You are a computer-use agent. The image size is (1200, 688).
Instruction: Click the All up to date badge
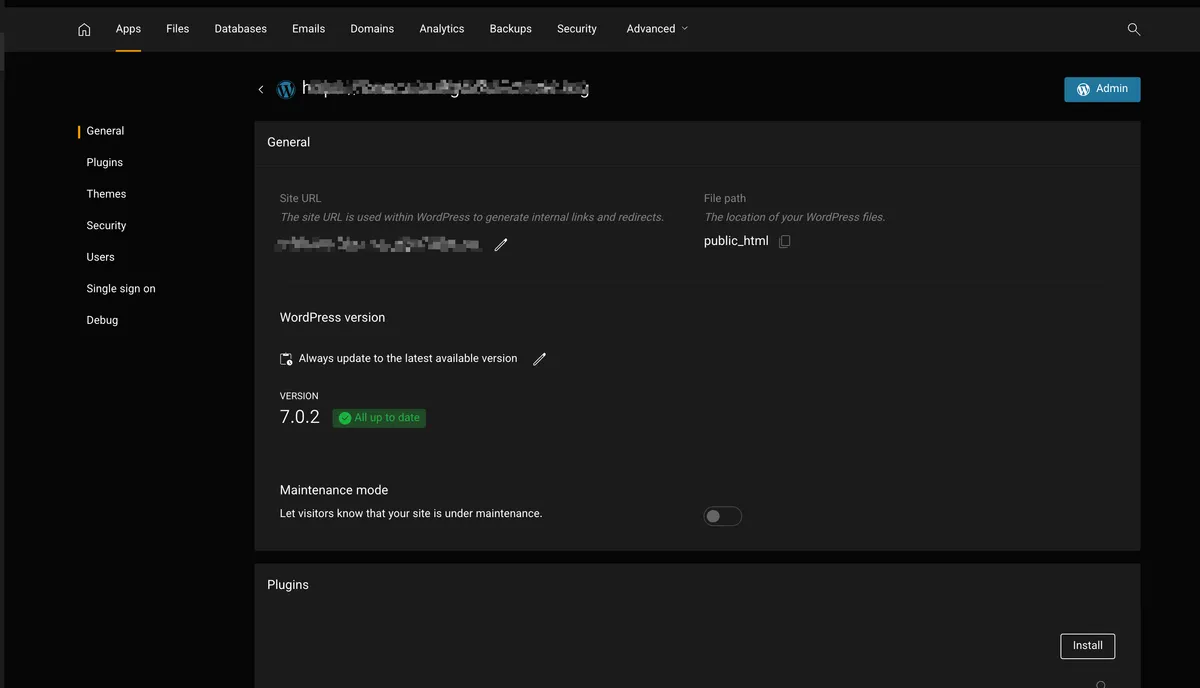[379, 418]
